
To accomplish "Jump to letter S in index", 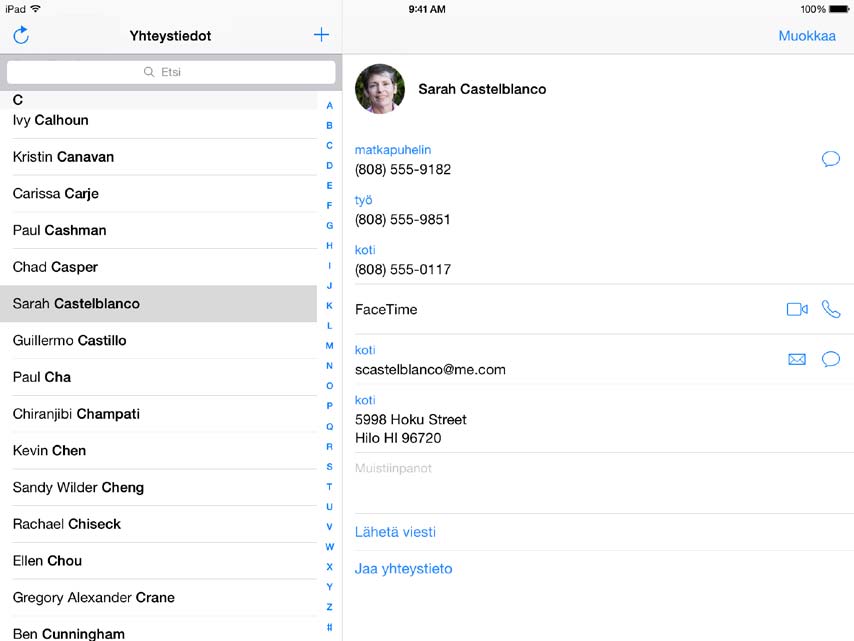I will pos(330,467).
